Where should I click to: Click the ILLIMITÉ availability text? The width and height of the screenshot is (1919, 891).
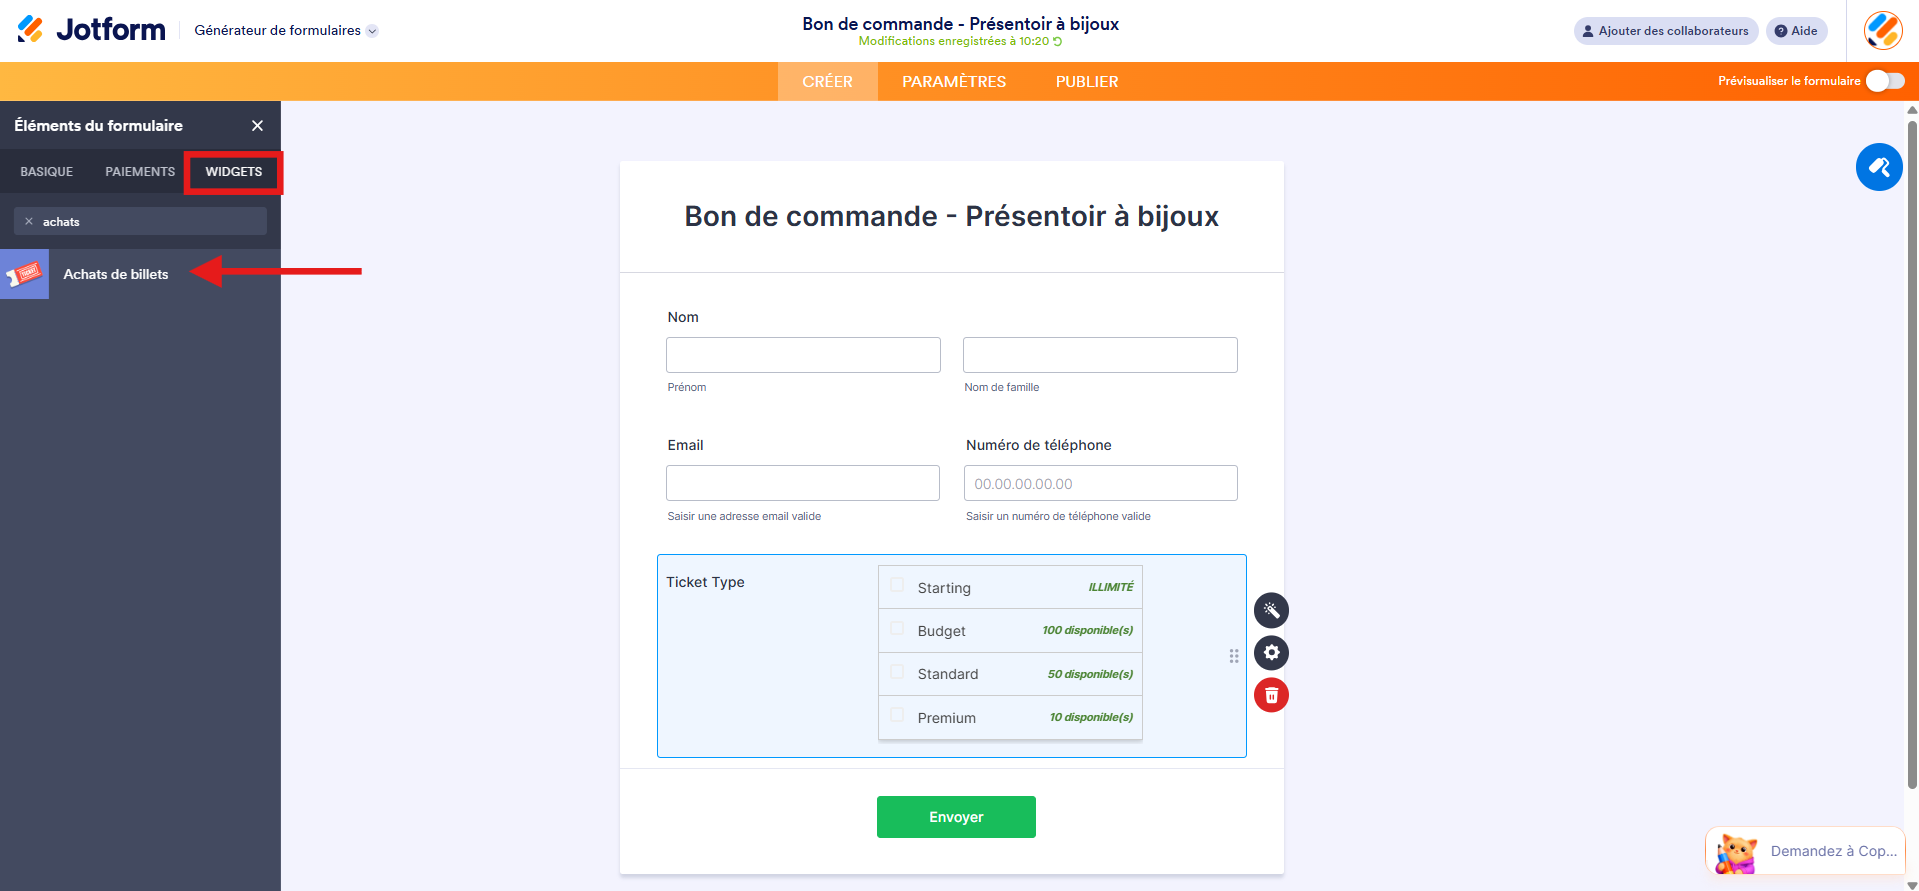point(1111,587)
